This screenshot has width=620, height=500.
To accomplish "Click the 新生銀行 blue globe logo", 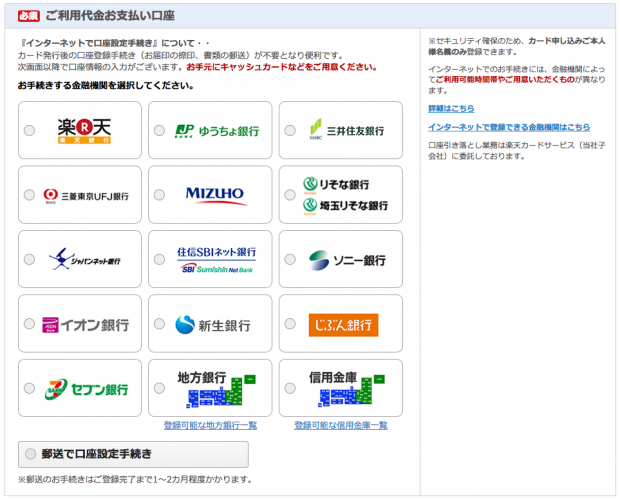I will click(185, 325).
